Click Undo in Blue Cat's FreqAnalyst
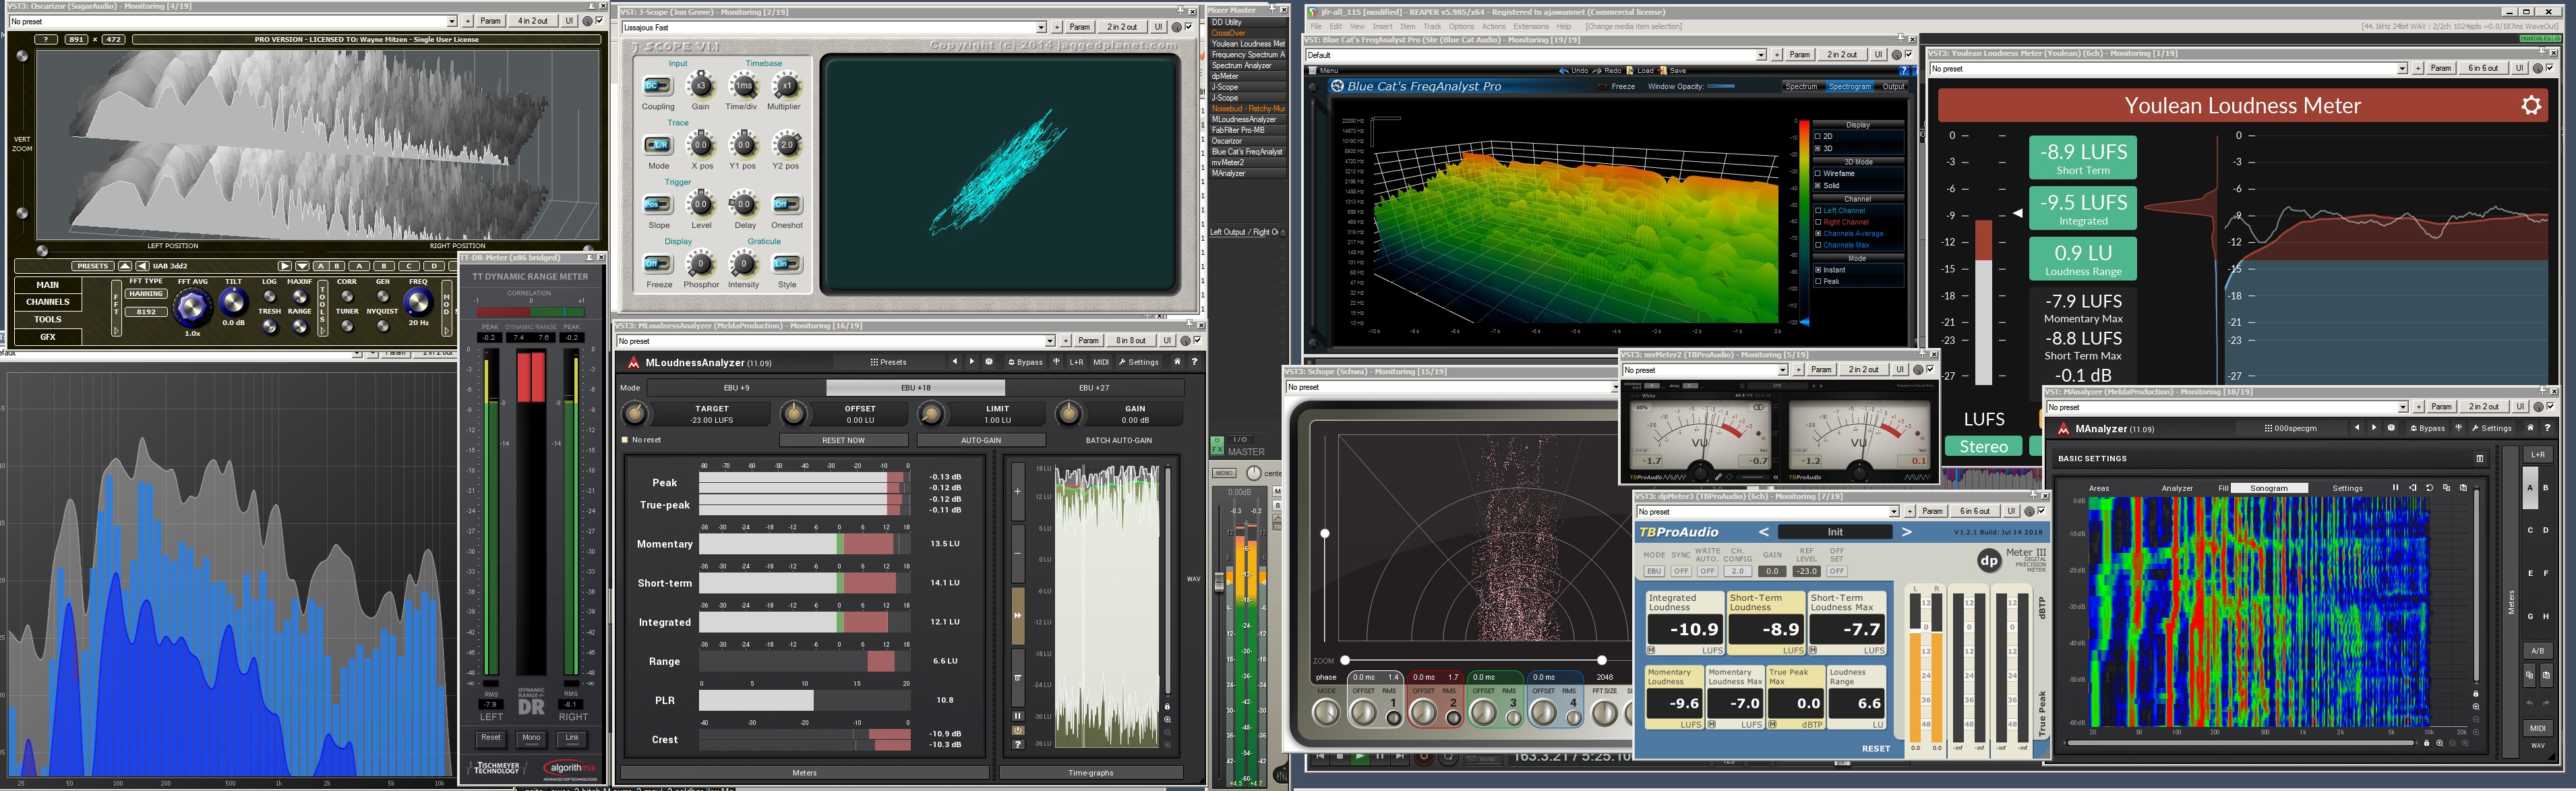This screenshot has width=2576, height=791. tap(1574, 71)
